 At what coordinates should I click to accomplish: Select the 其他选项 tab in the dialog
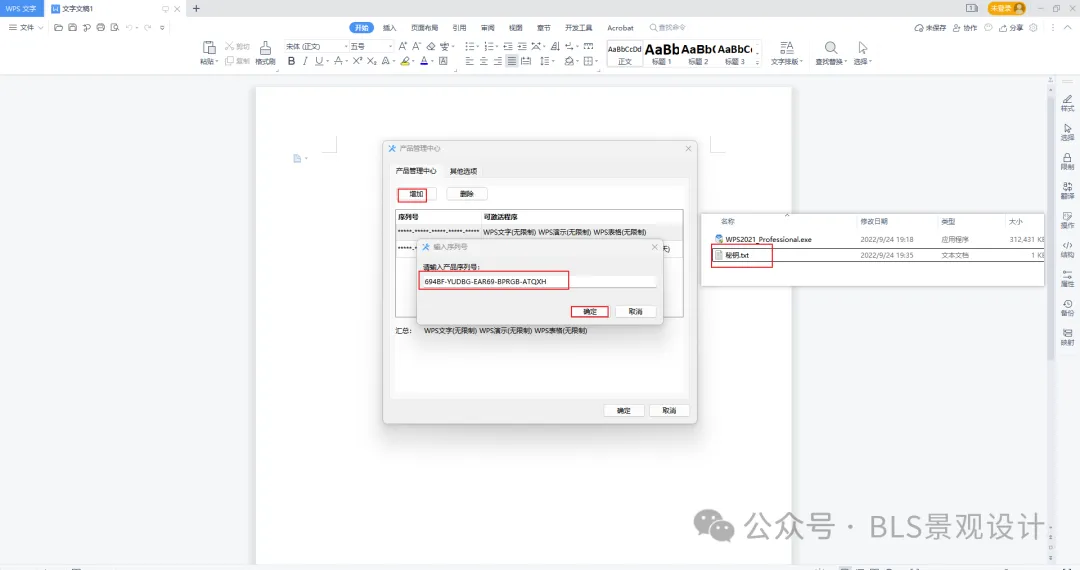coord(463,171)
